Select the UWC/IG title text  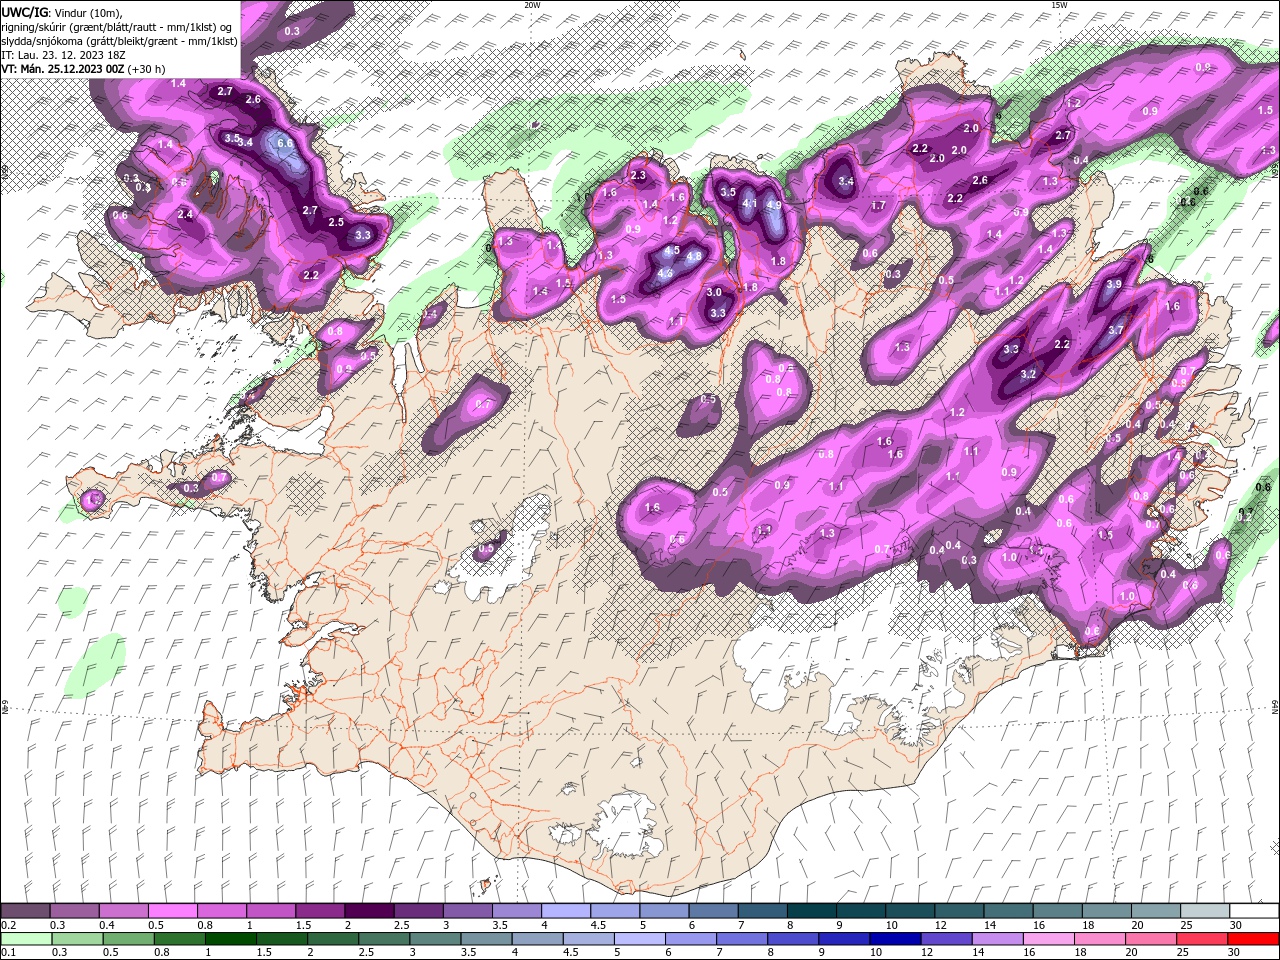(24, 12)
